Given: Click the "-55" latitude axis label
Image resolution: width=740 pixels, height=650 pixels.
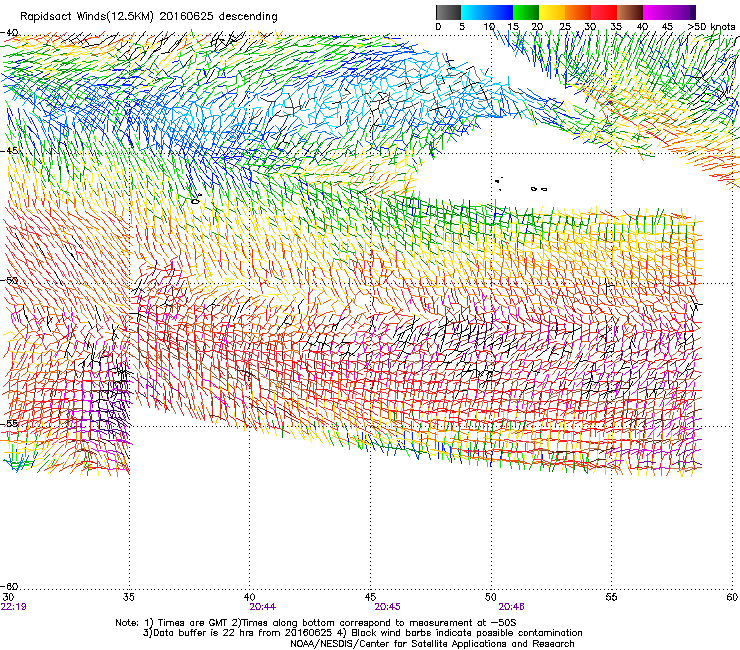Looking at the screenshot, I should 9,423.
